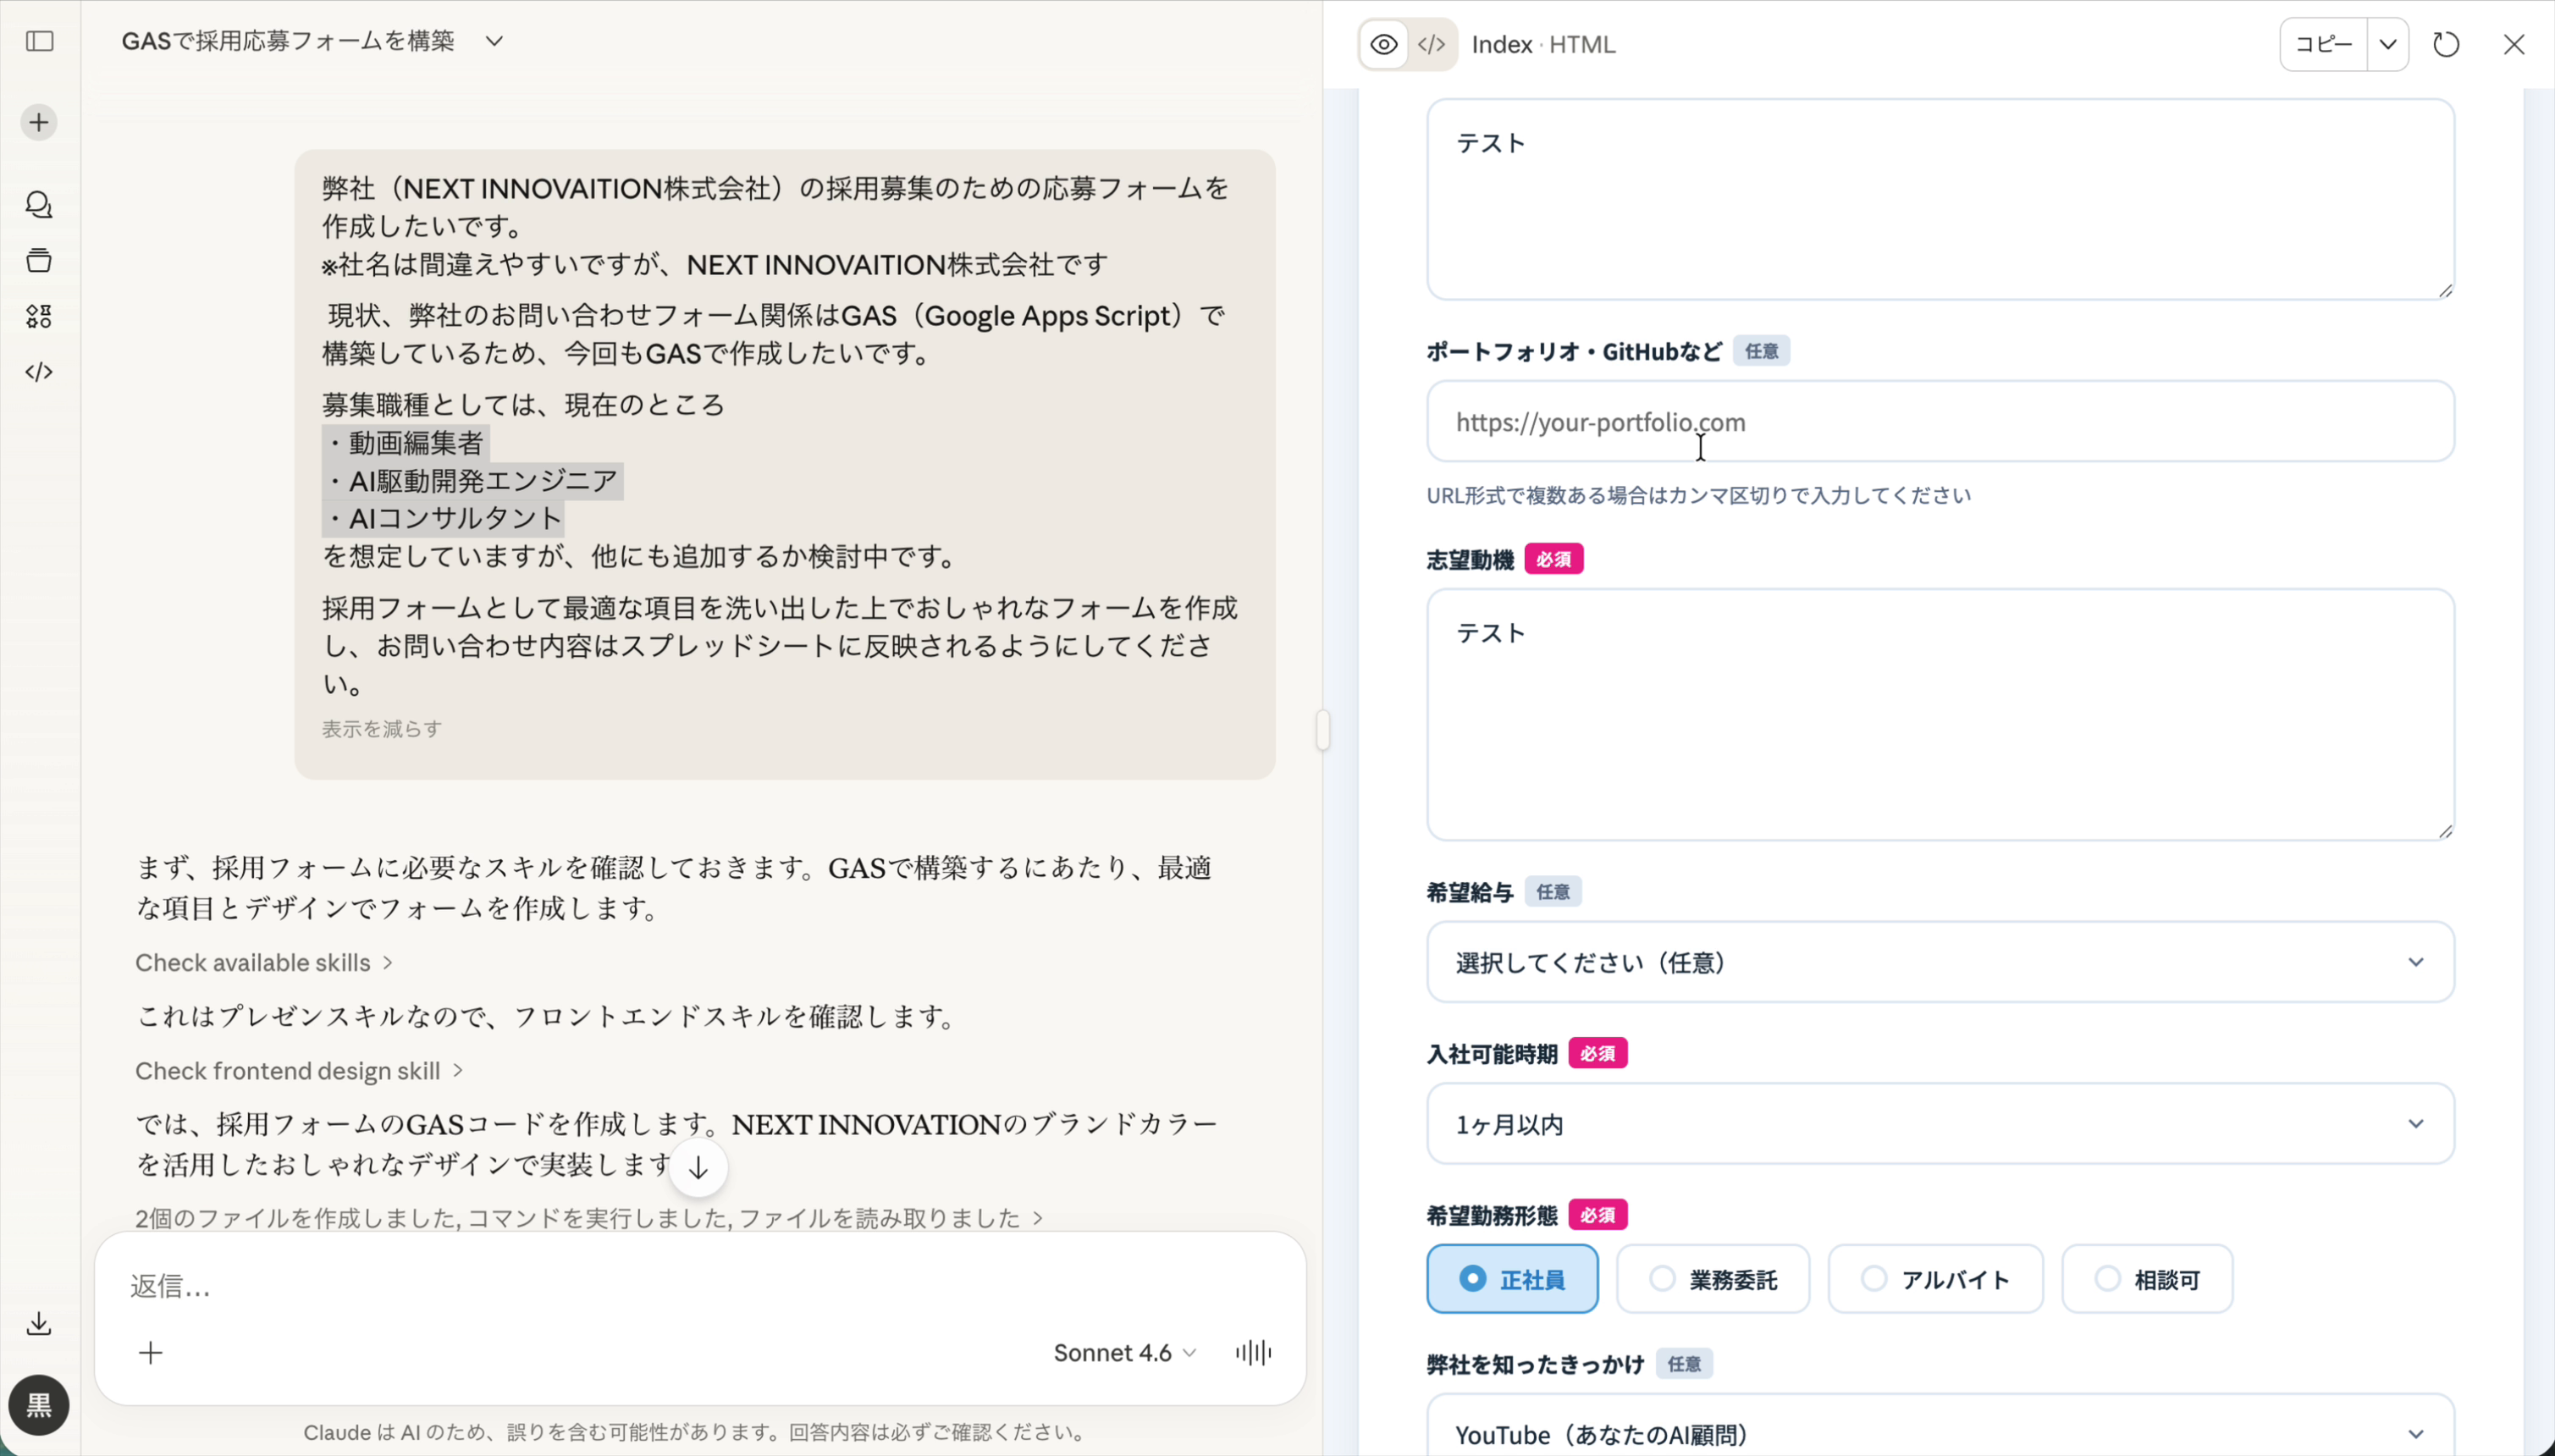
Task: Switch to code view in the artifact header
Action: tap(1430, 44)
